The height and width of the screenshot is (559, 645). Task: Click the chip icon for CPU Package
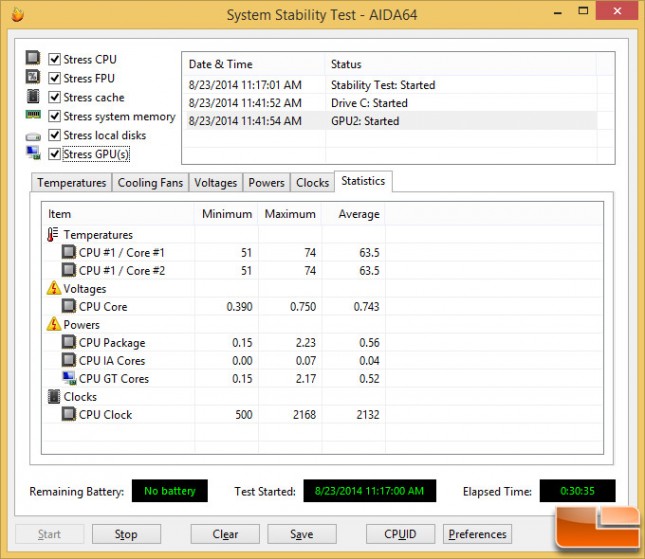point(69,342)
